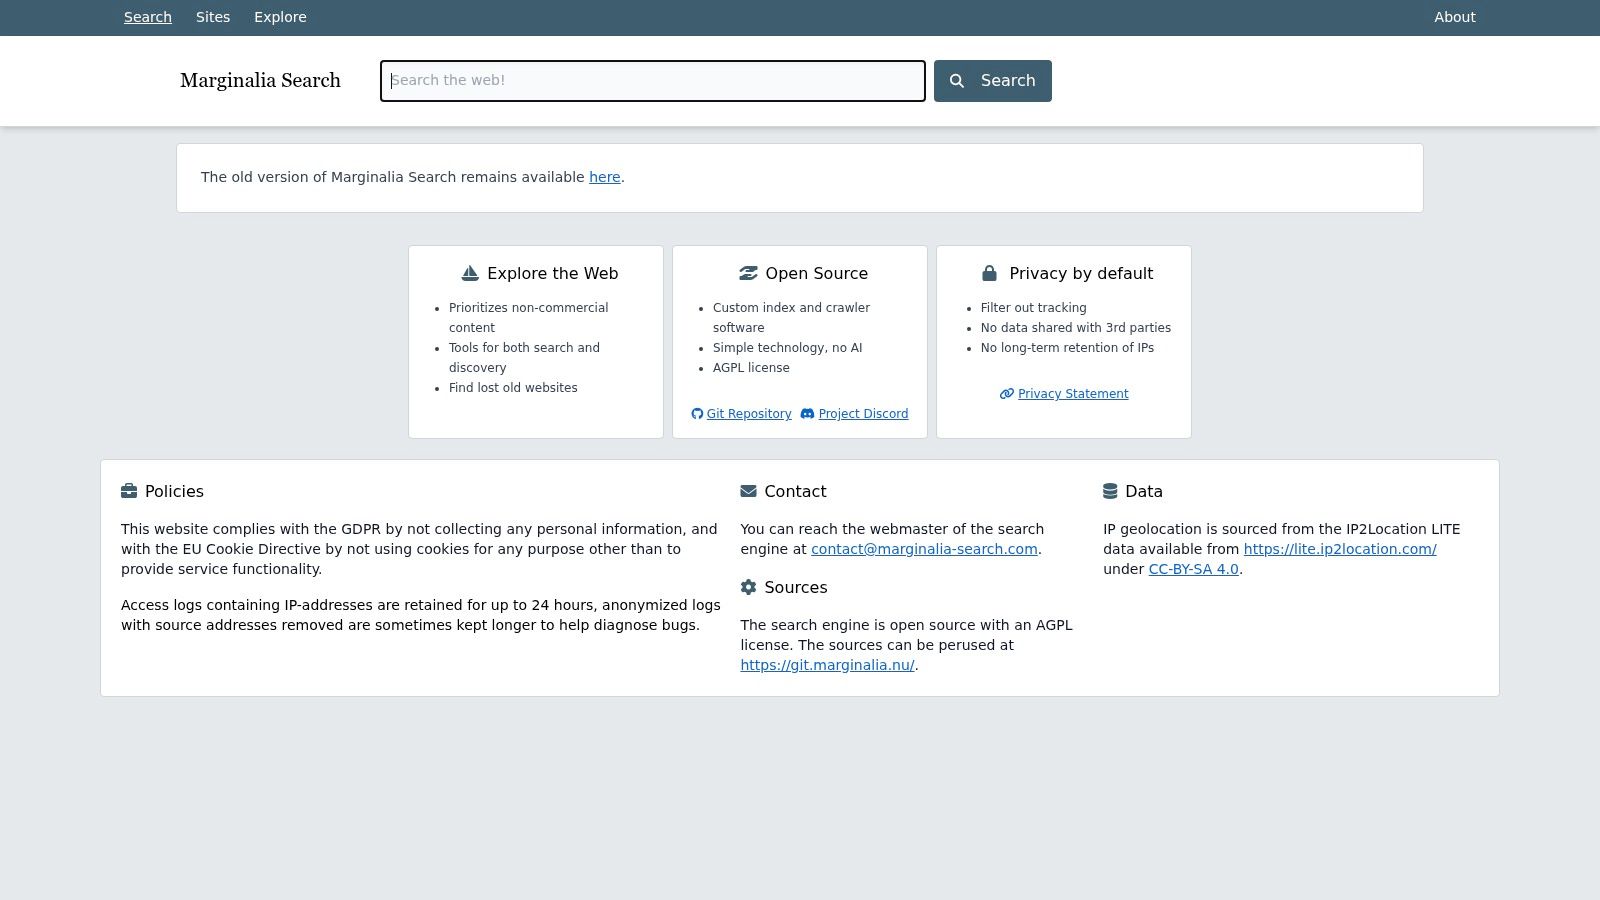Open the CC-BY-SA 4.0 license link
This screenshot has height=900, width=1600.
tap(1194, 569)
